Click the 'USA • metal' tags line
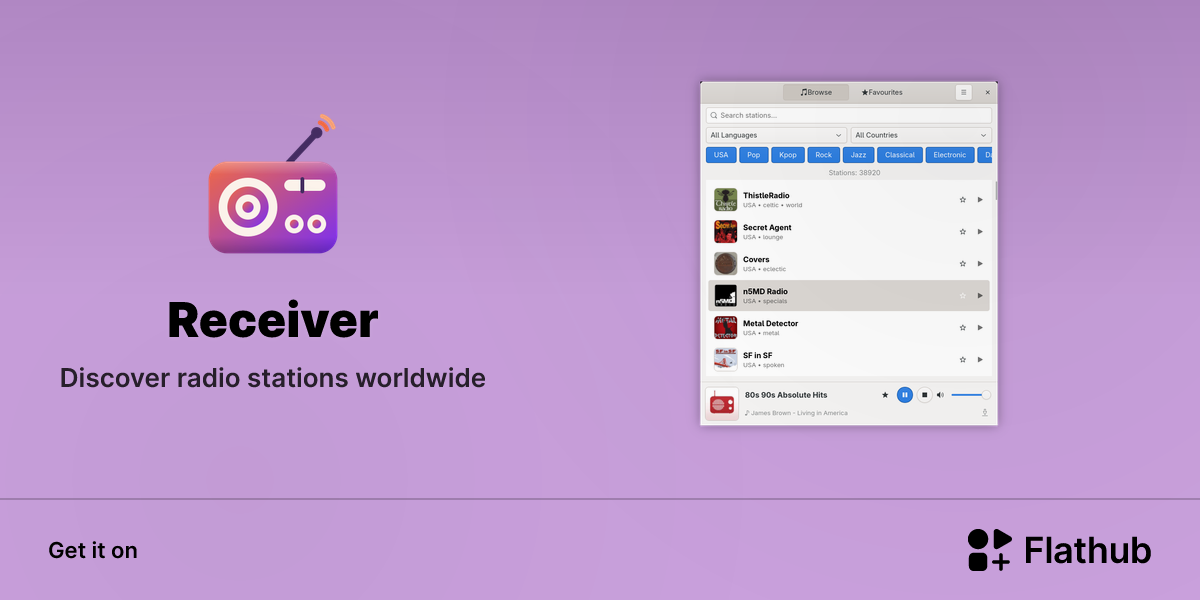This screenshot has height=600, width=1200. pyautogui.click(x=761, y=333)
